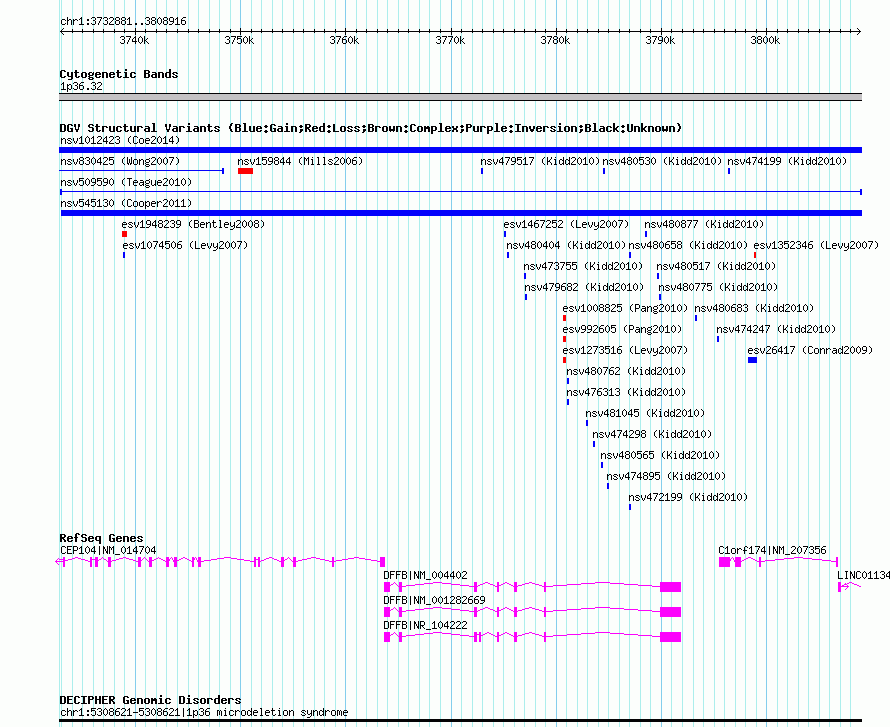Click esv1467252 (Levy2007) label
This screenshot has height=727, width=890.
click(566, 224)
